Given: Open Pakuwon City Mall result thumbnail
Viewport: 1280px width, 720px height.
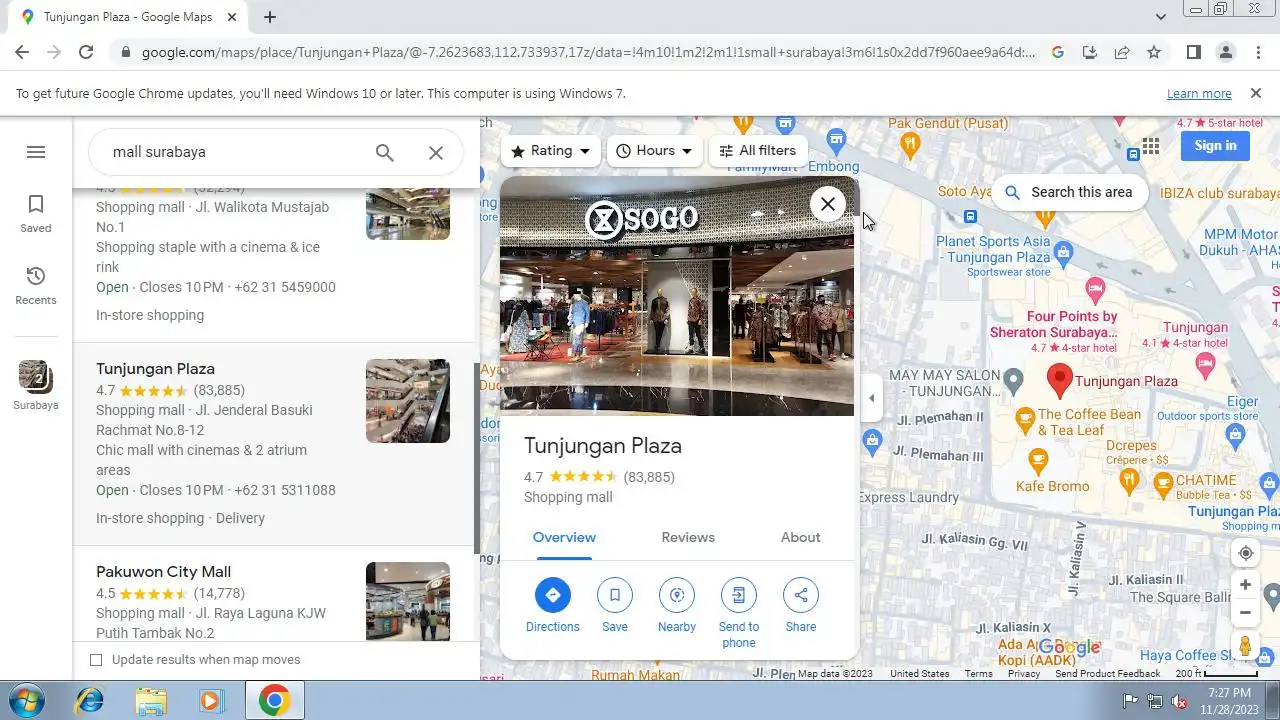Looking at the screenshot, I should click(x=408, y=601).
